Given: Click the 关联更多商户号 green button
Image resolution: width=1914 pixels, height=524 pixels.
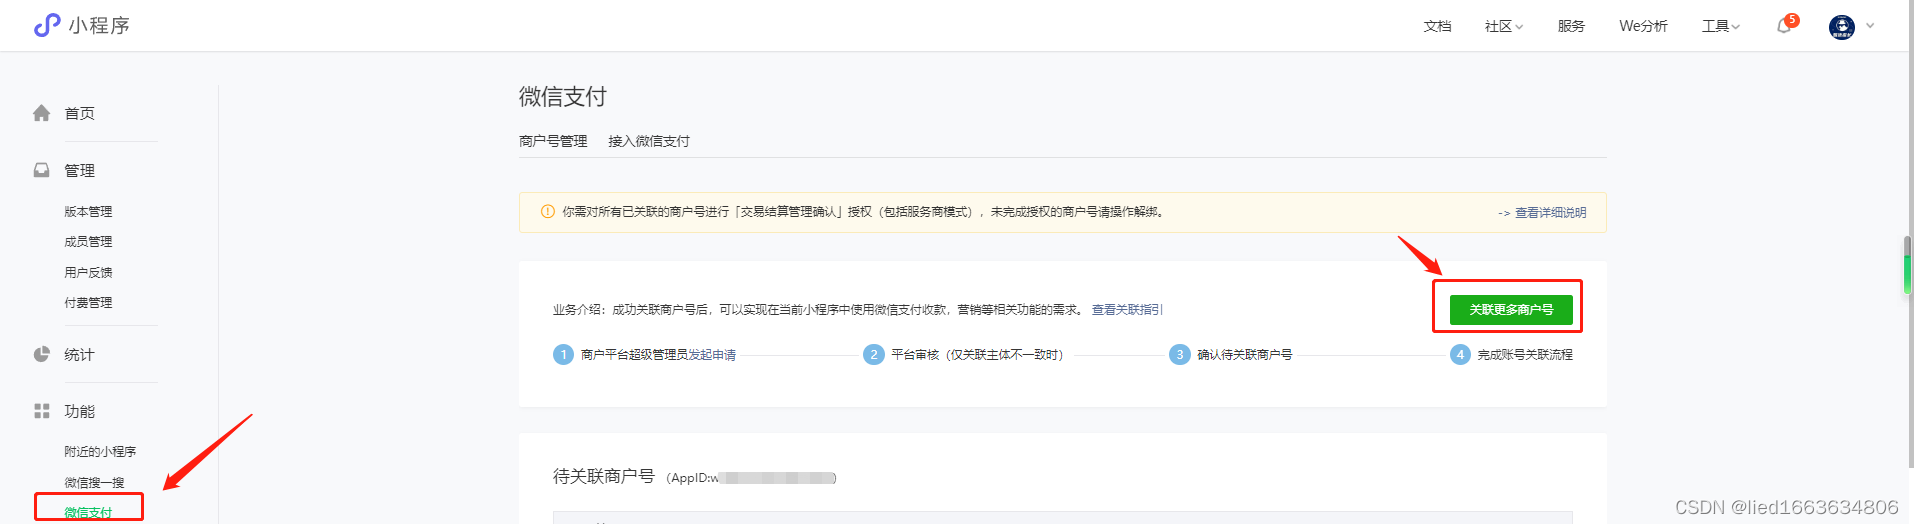Looking at the screenshot, I should point(1511,310).
